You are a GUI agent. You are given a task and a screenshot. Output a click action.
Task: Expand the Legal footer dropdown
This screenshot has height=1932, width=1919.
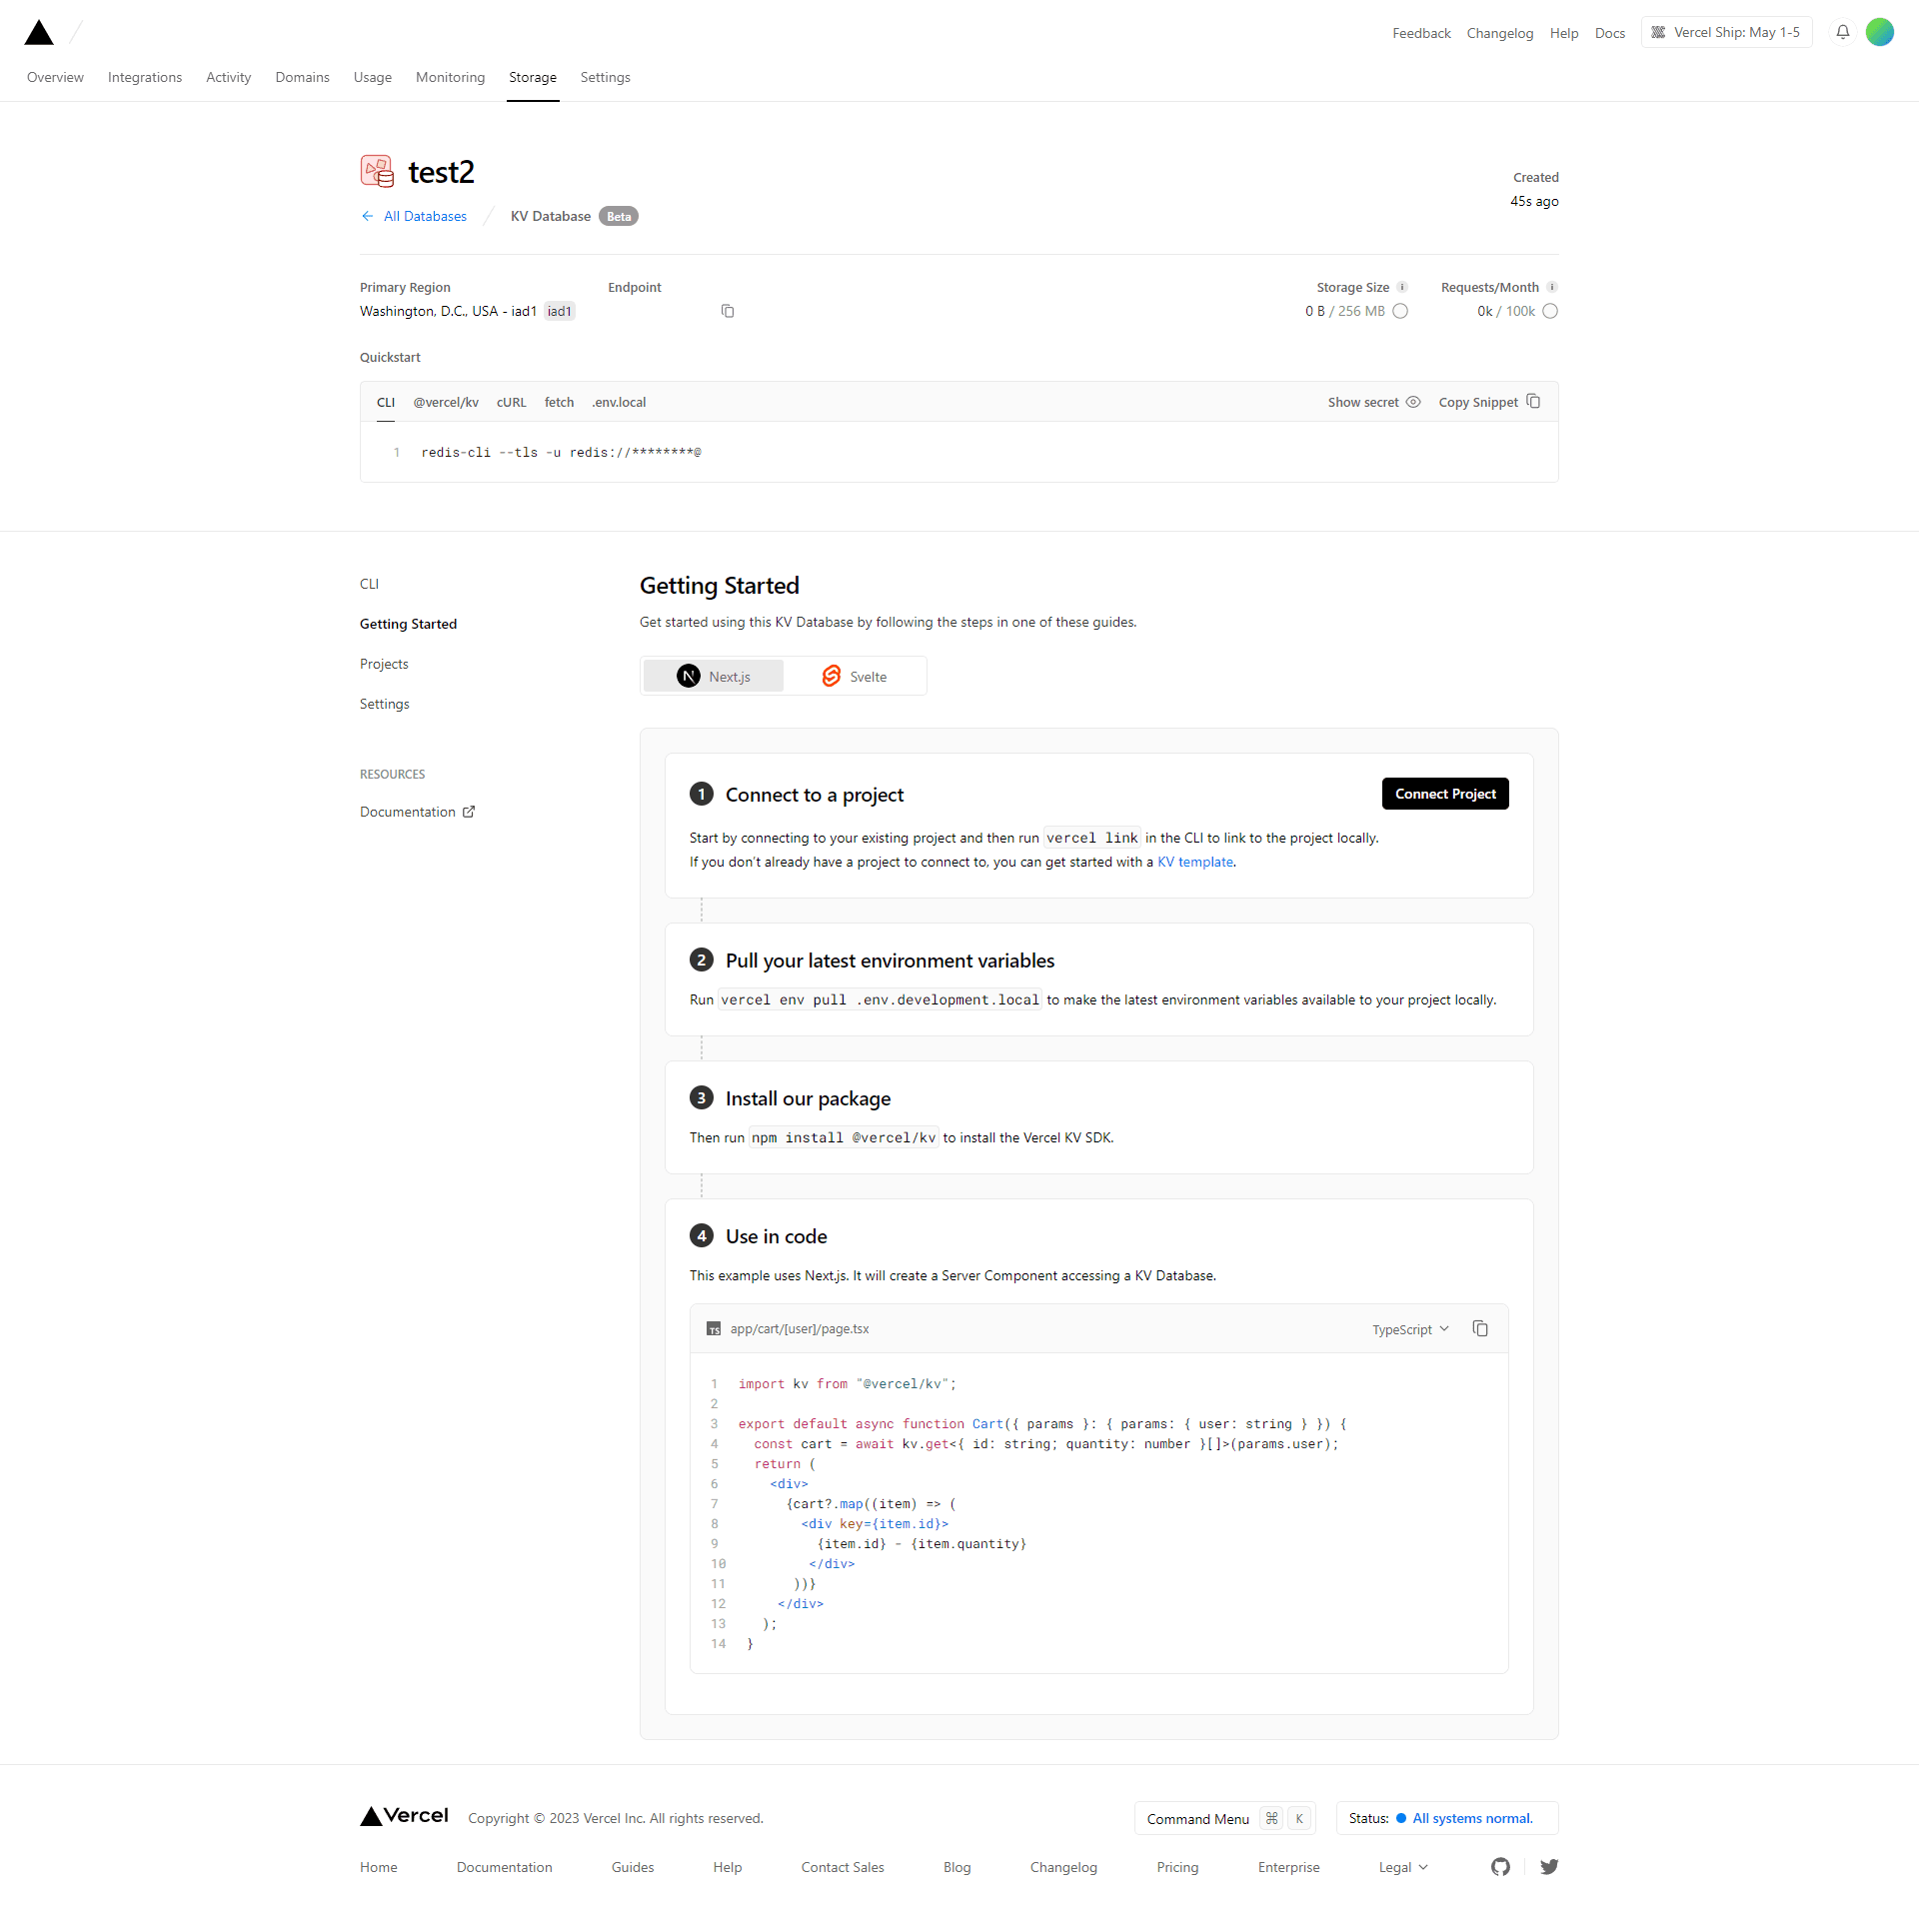click(x=1402, y=1867)
